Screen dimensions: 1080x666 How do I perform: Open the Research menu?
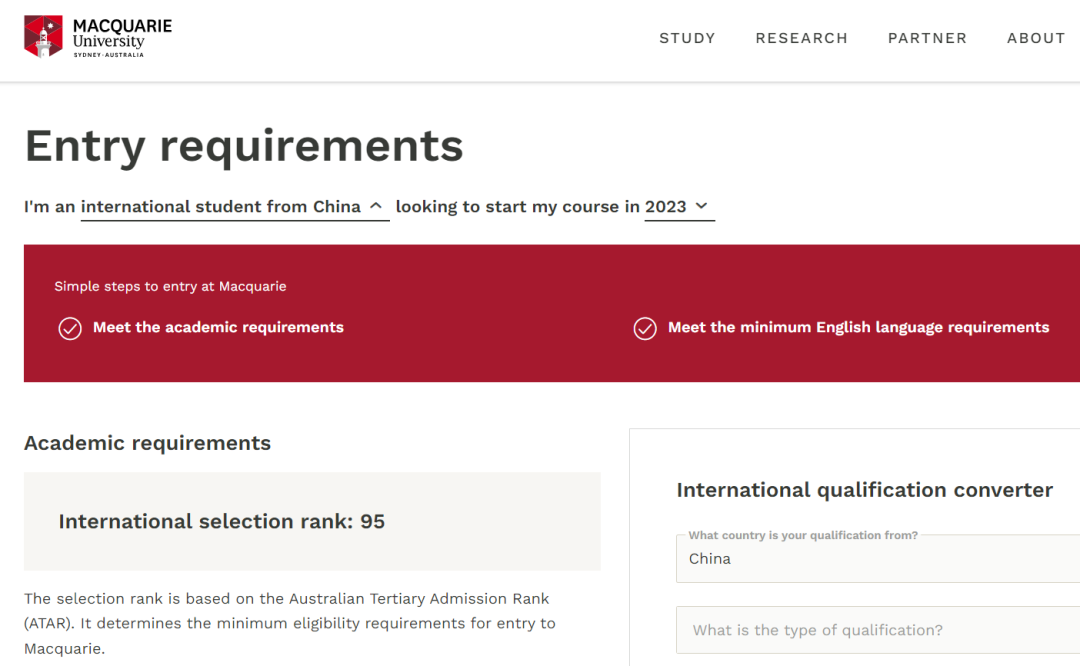802,39
